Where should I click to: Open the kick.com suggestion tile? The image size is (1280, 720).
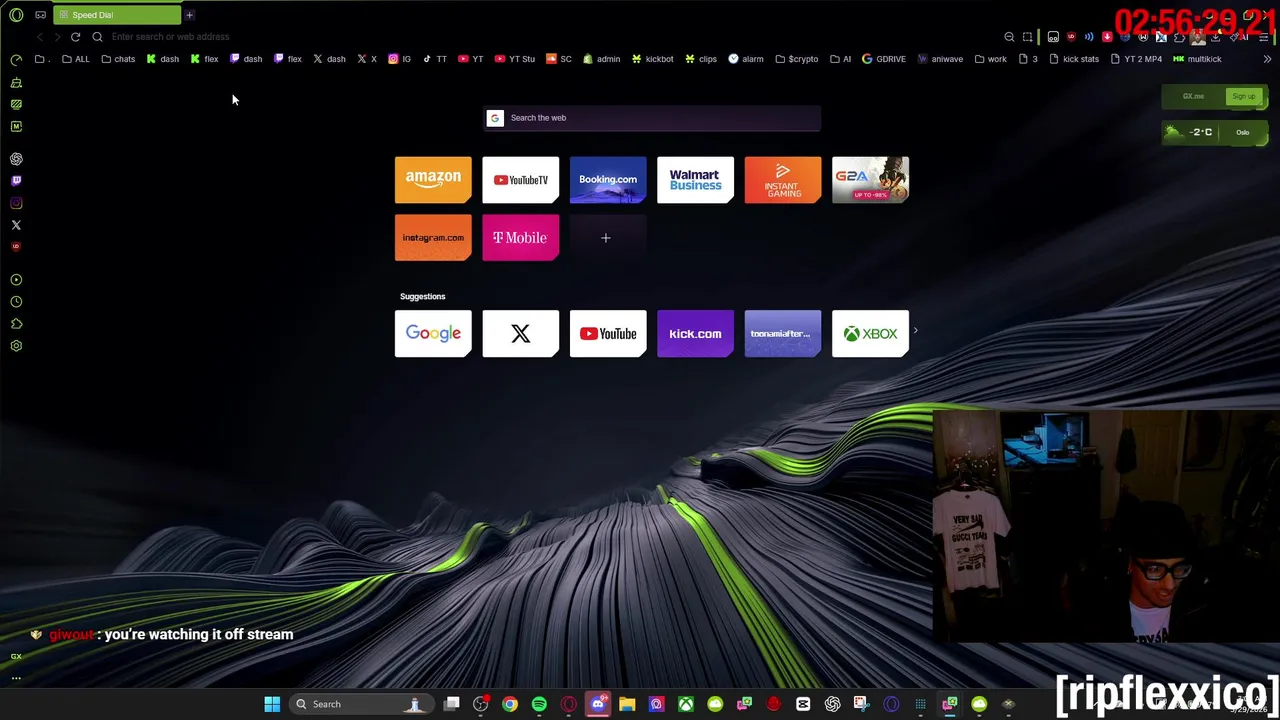(695, 334)
